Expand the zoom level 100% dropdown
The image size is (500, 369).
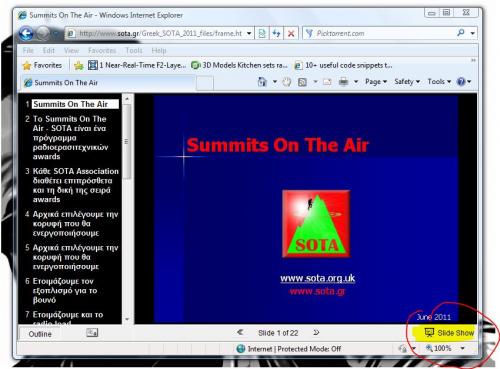463,348
